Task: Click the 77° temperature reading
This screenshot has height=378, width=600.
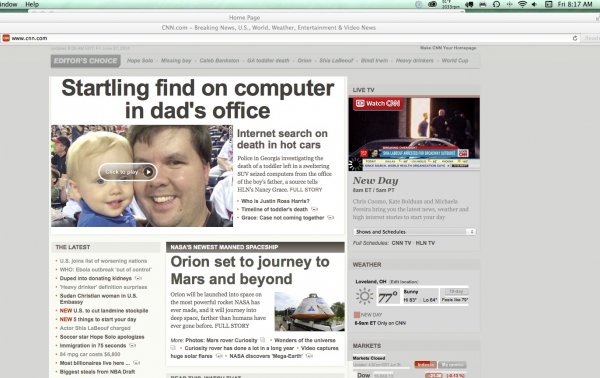Action: pyautogui.click(x=388, y=297)
